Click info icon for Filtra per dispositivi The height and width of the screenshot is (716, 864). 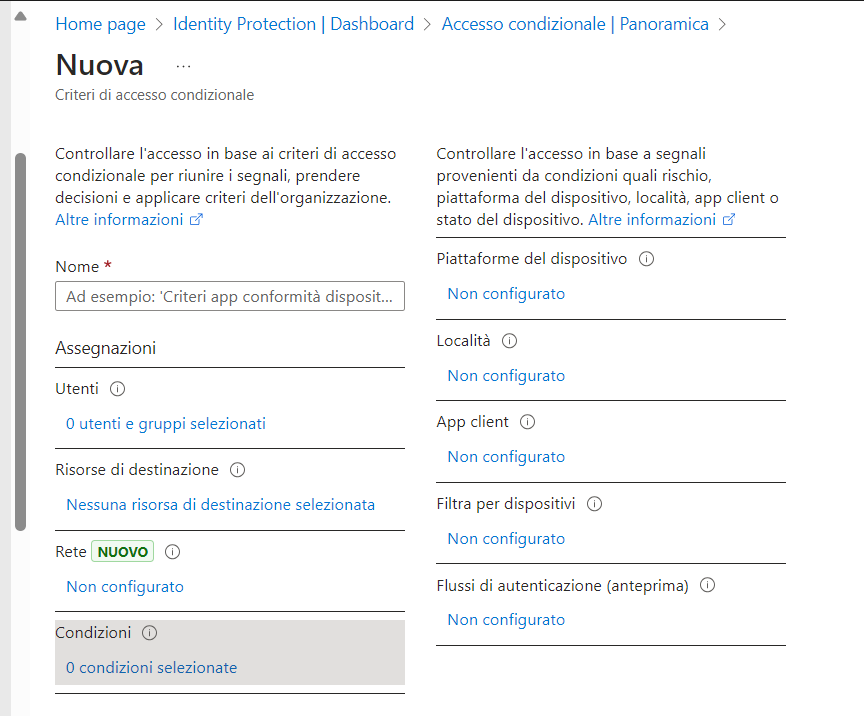point(594,504)
